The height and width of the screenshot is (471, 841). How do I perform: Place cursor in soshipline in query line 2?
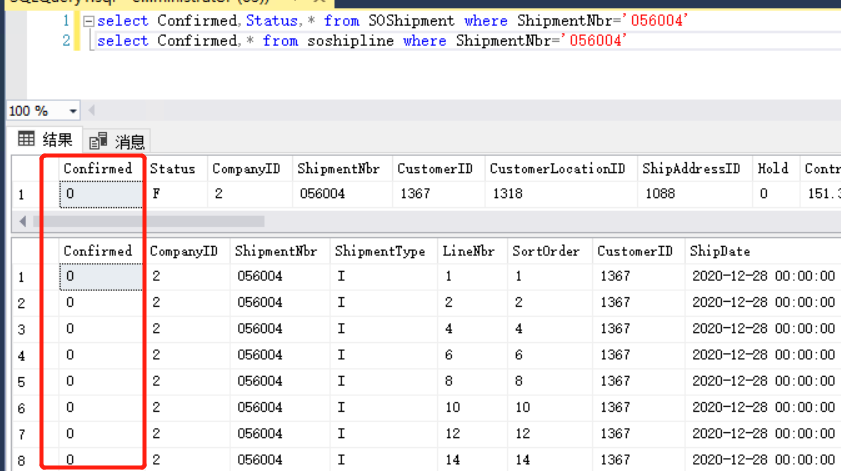tap(350, 41)
